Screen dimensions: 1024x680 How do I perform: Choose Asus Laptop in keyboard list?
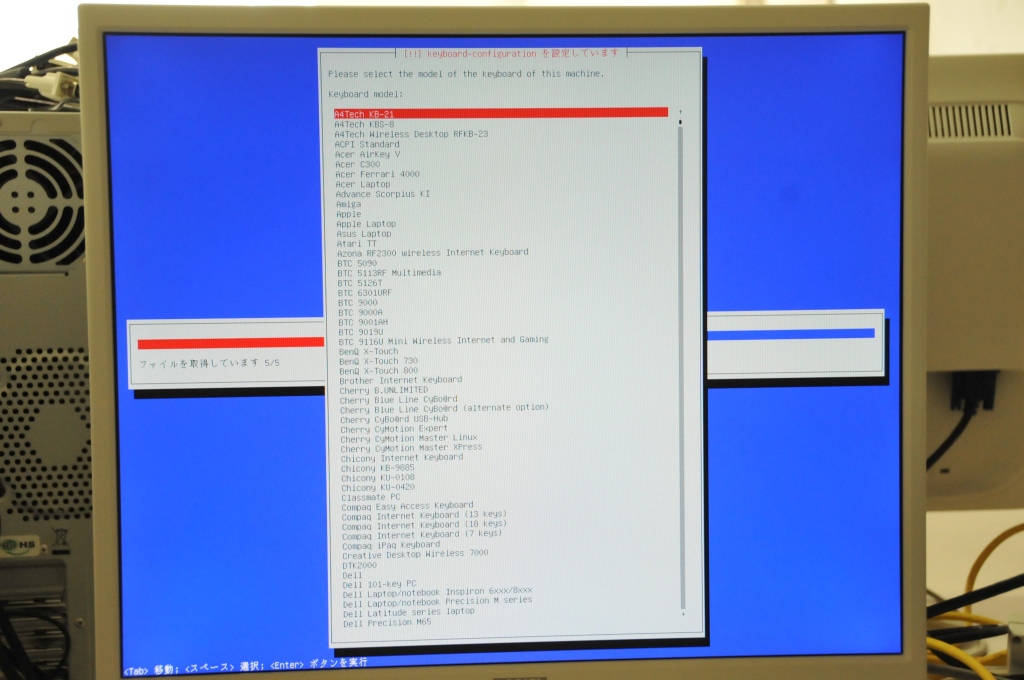tap(364, 234)
